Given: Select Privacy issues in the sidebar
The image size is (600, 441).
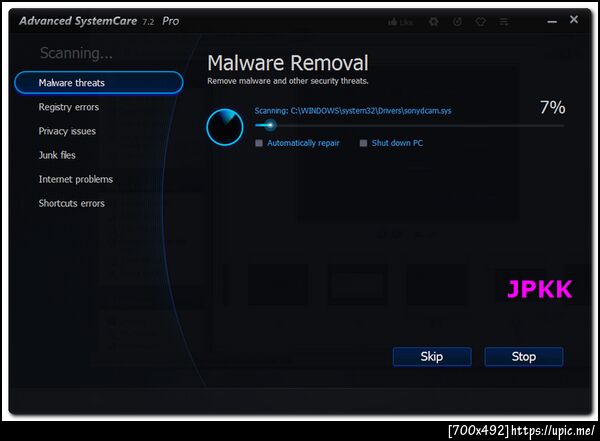Looking at the screenshot, I should pyautogui.click(x=67, y=131).
